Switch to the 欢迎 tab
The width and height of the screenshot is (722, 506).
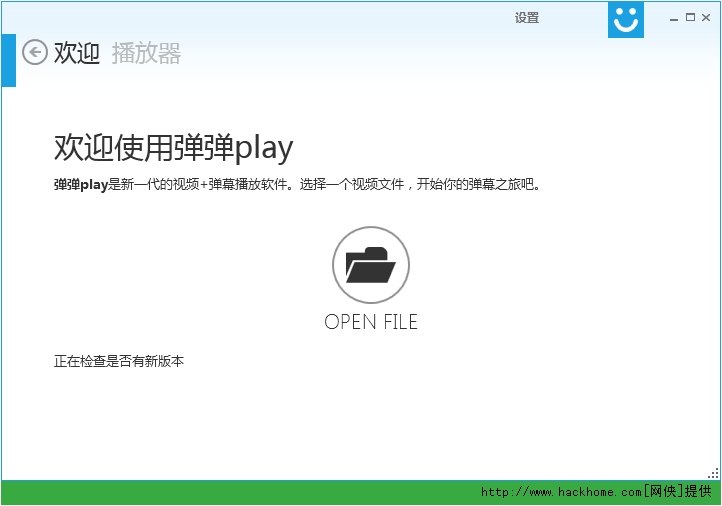point(76,52)
